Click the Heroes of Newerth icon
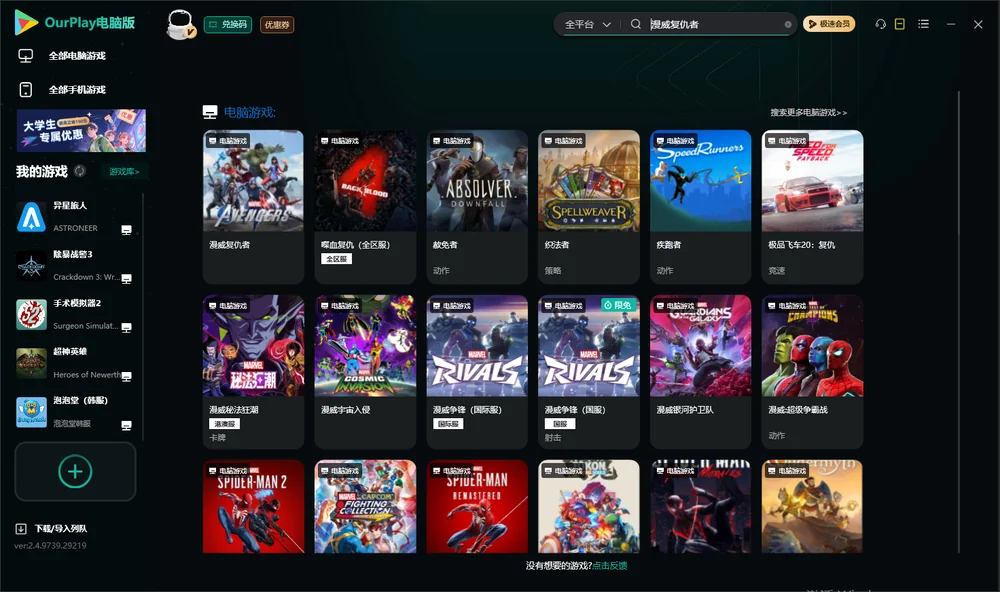 31,364
